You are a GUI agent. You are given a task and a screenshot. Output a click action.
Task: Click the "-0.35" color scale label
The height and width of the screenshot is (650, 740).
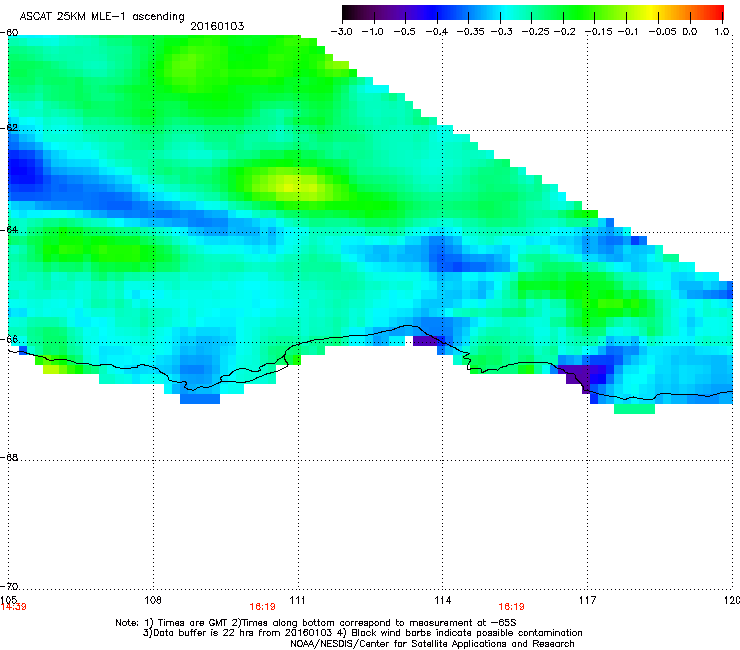(x=471, y=32)
